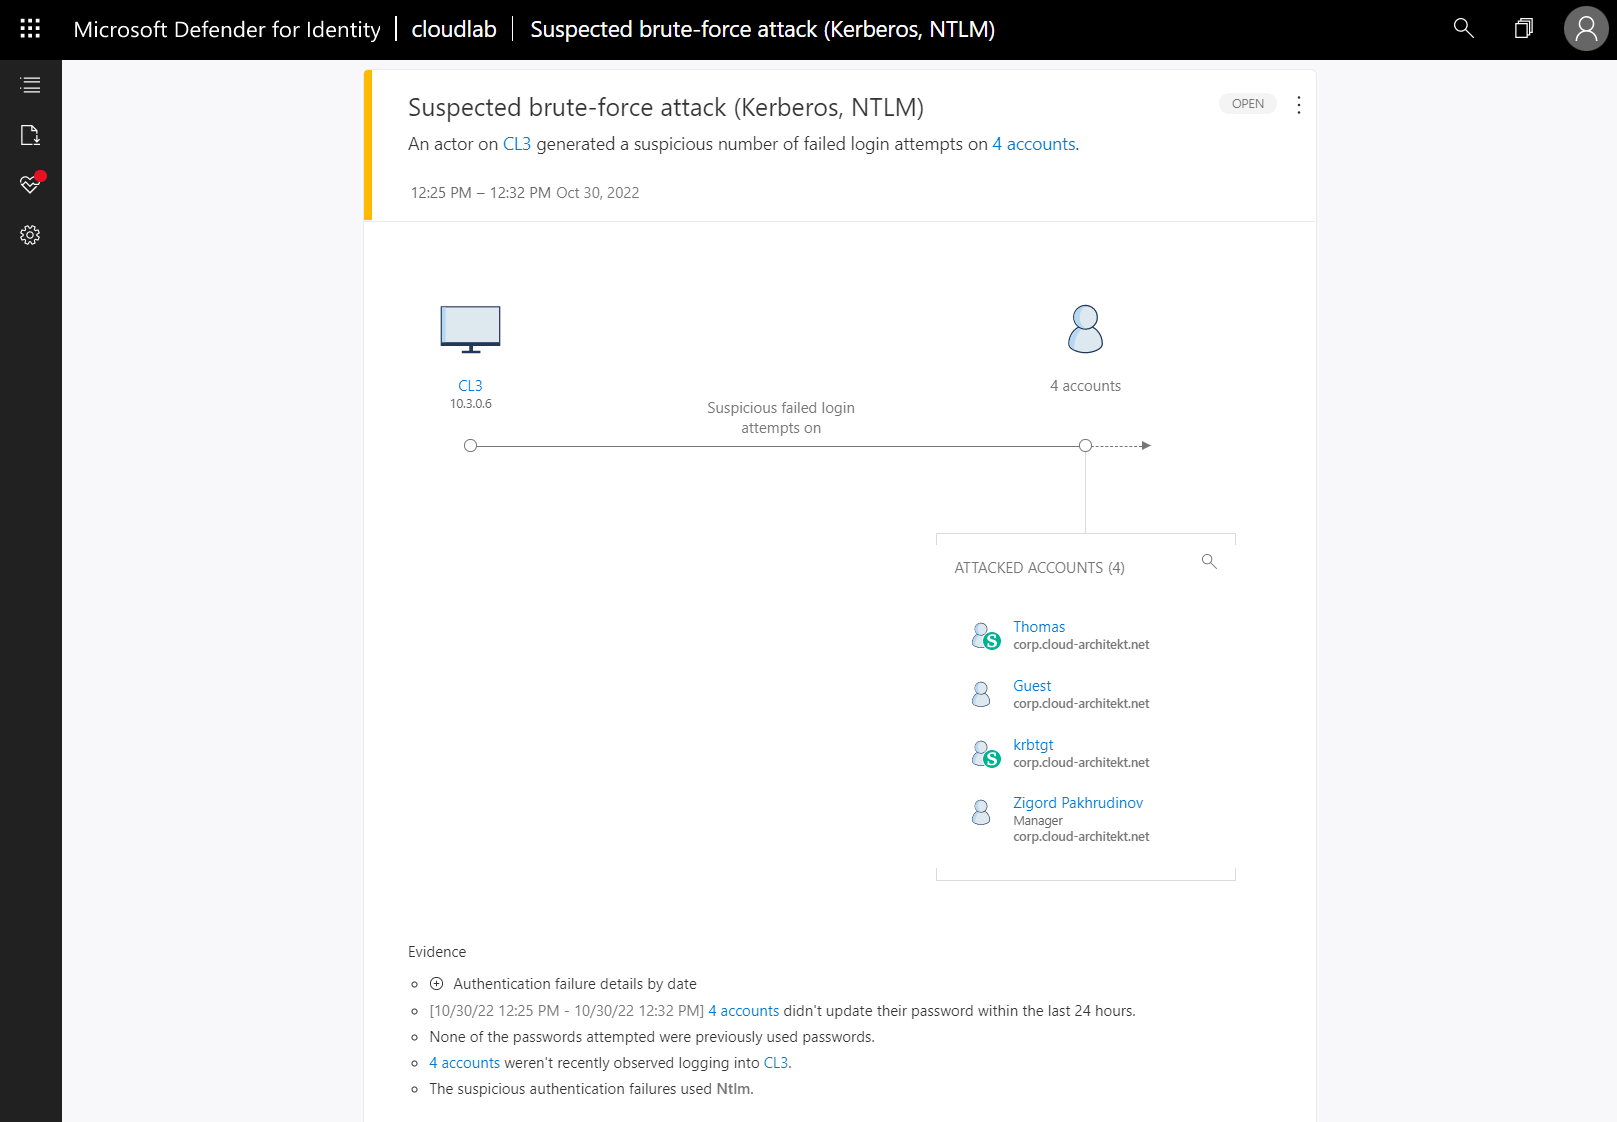Open the timeline list icon in sidebar
The height and width of the screenshot is (1122, 1617).
tap(30, 85)
